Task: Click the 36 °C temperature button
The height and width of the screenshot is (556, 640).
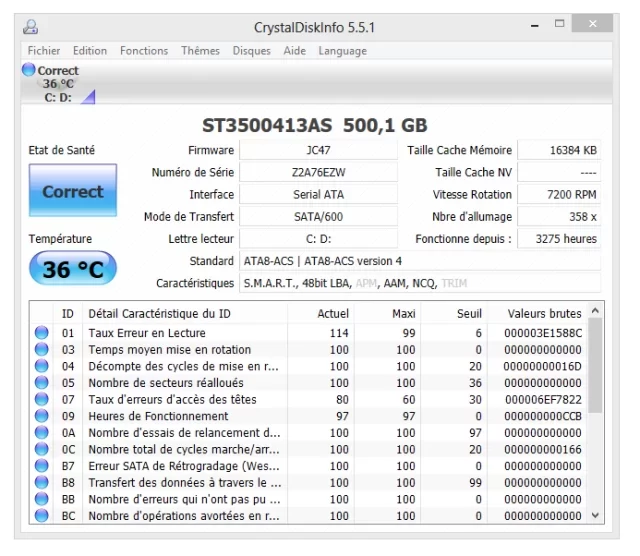Action: (x=72, y=269)
